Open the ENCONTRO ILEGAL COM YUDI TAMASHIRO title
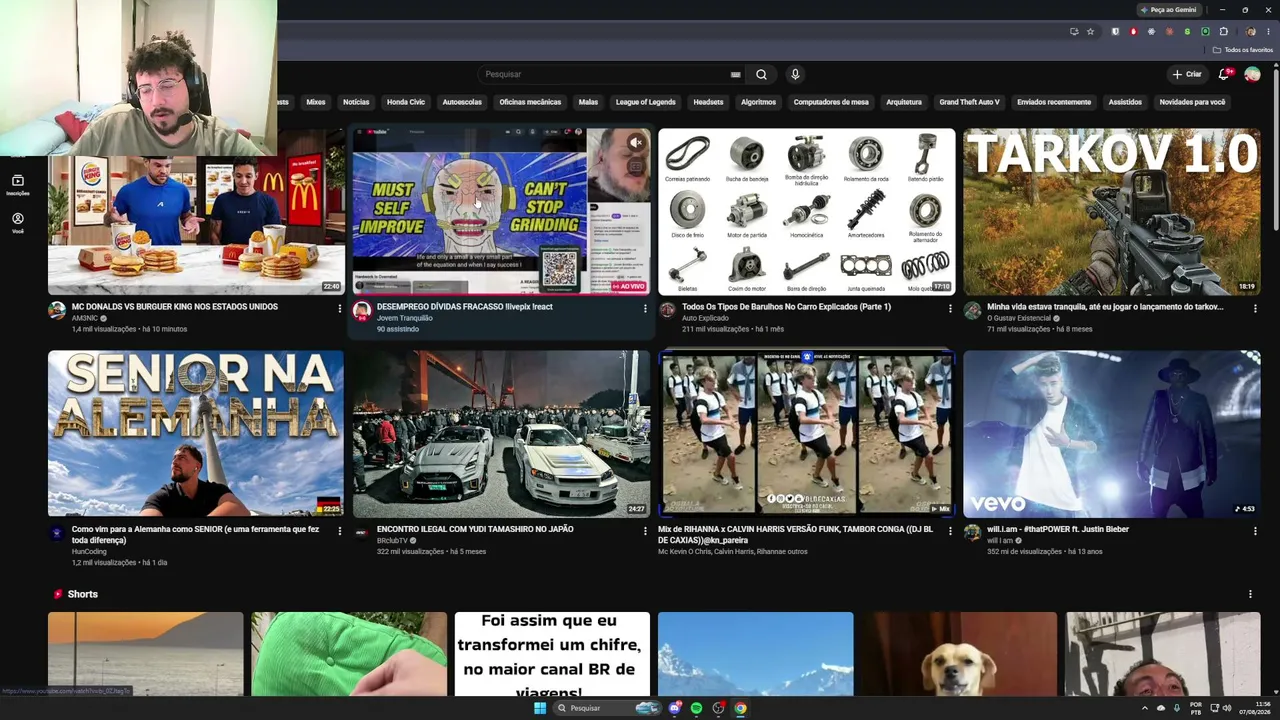The width and height of the screenshot is (1280, 720). [x=475, y=529]
